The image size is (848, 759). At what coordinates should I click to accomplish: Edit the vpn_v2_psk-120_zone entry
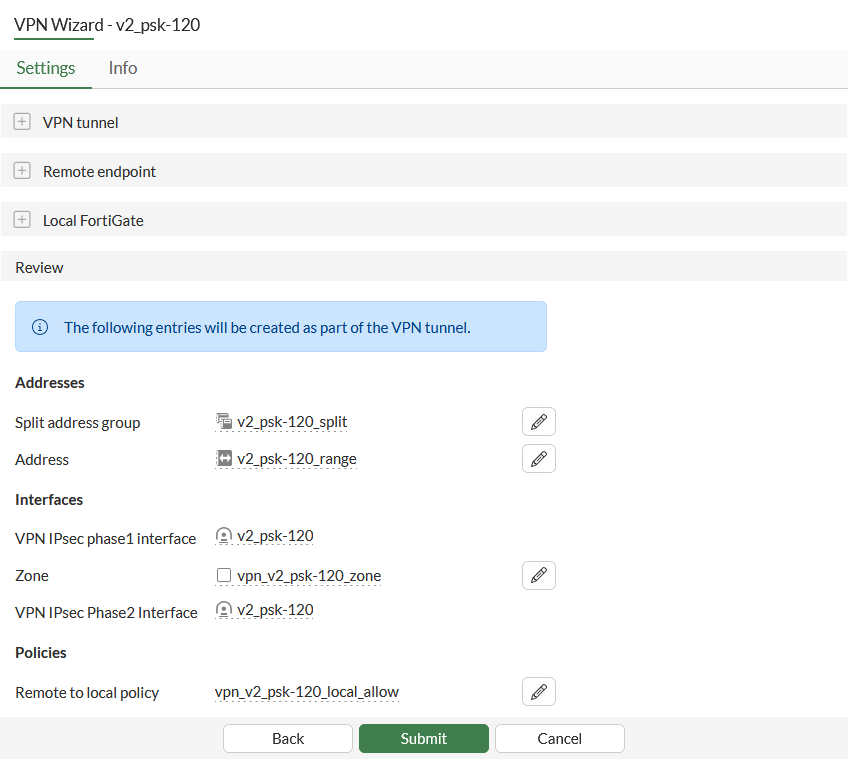(x=538, y=575)
